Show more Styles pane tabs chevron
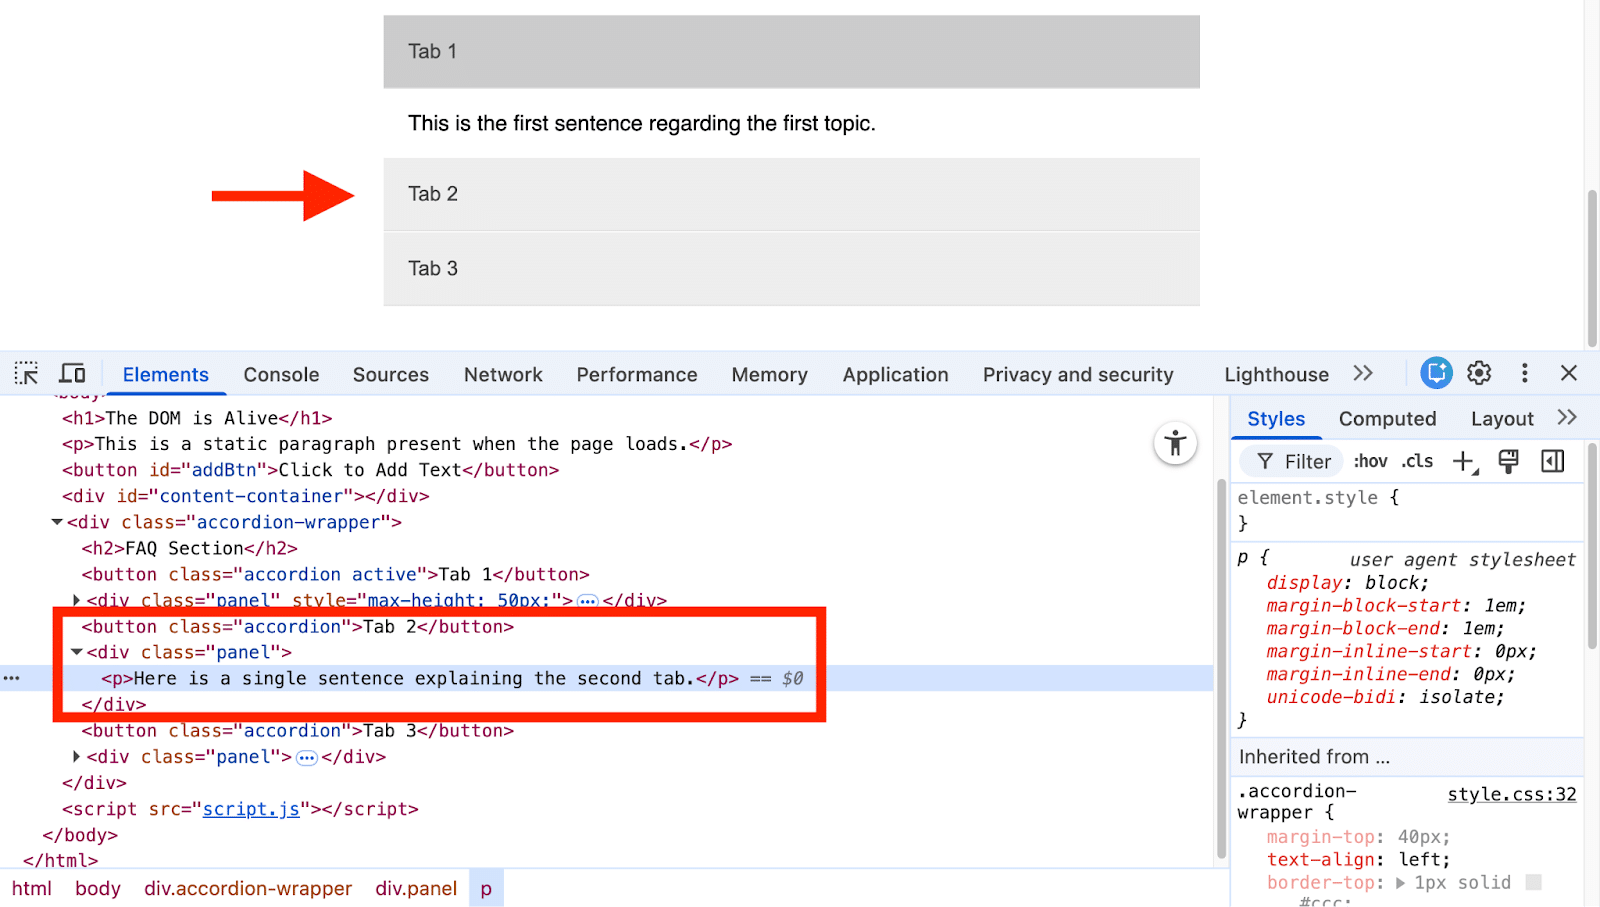1600x907 pixels. point(1567,418)
